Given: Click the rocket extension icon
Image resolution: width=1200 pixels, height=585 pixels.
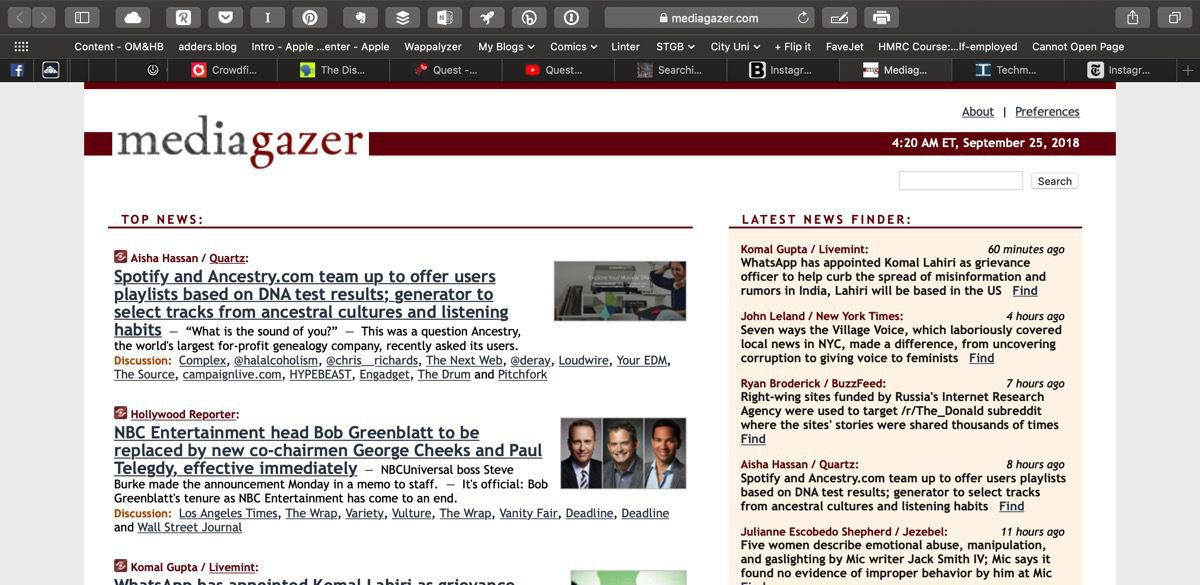Looking at the screenshot, I should [486, 17].
